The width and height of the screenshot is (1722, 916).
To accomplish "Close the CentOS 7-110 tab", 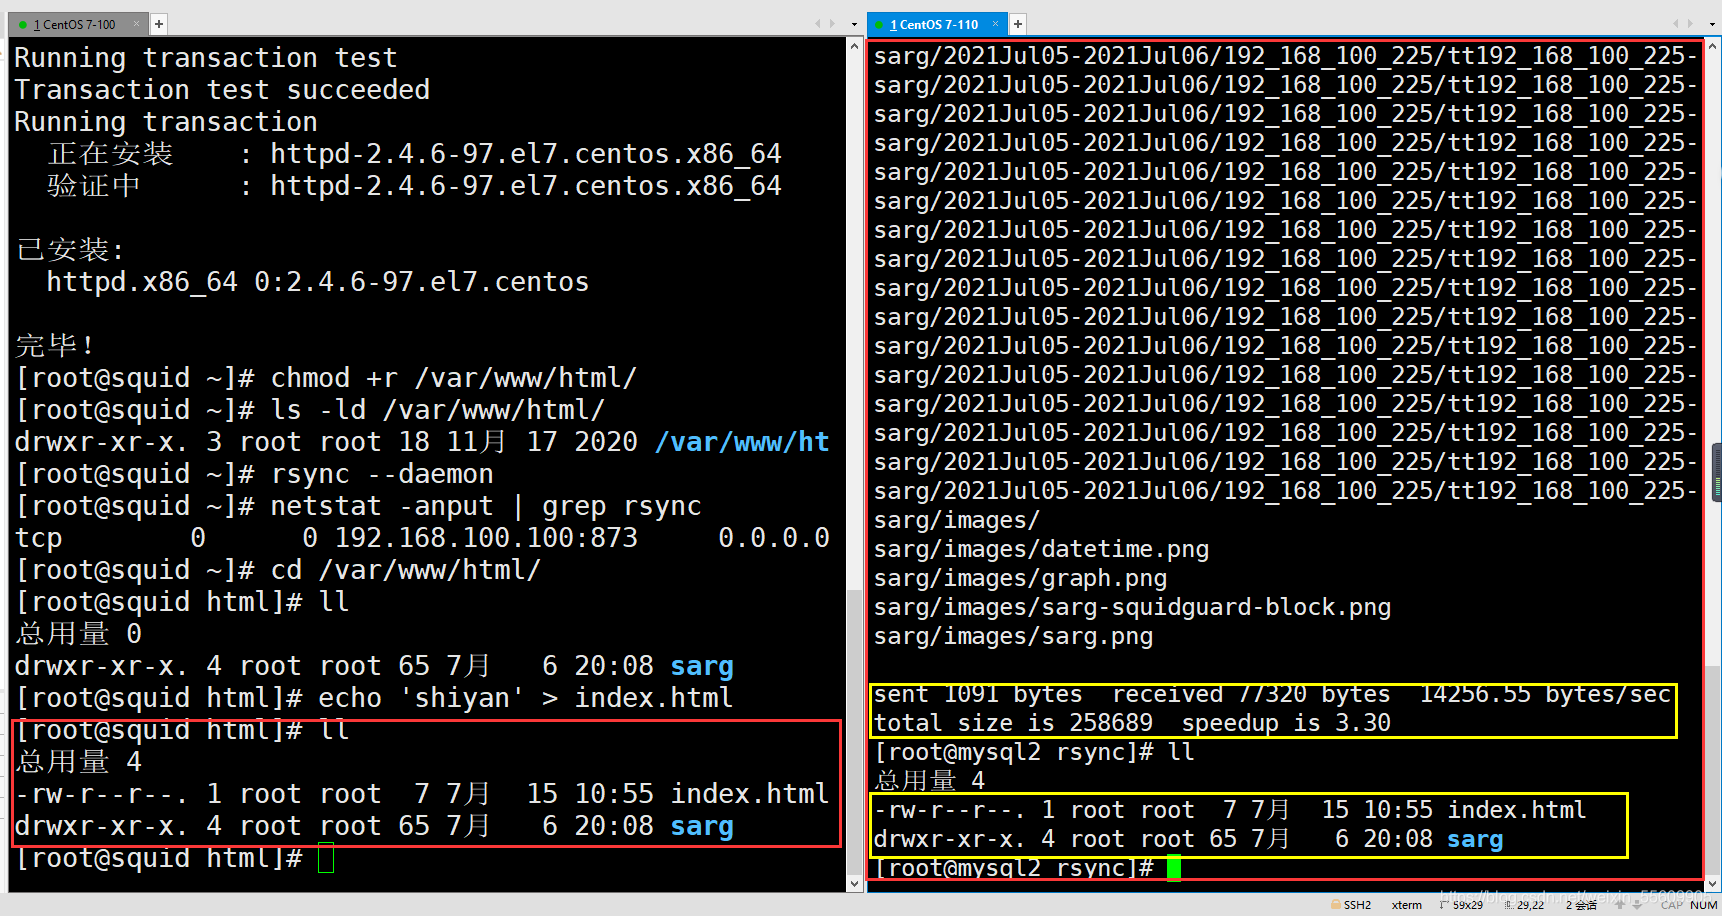I will point(995,24).
